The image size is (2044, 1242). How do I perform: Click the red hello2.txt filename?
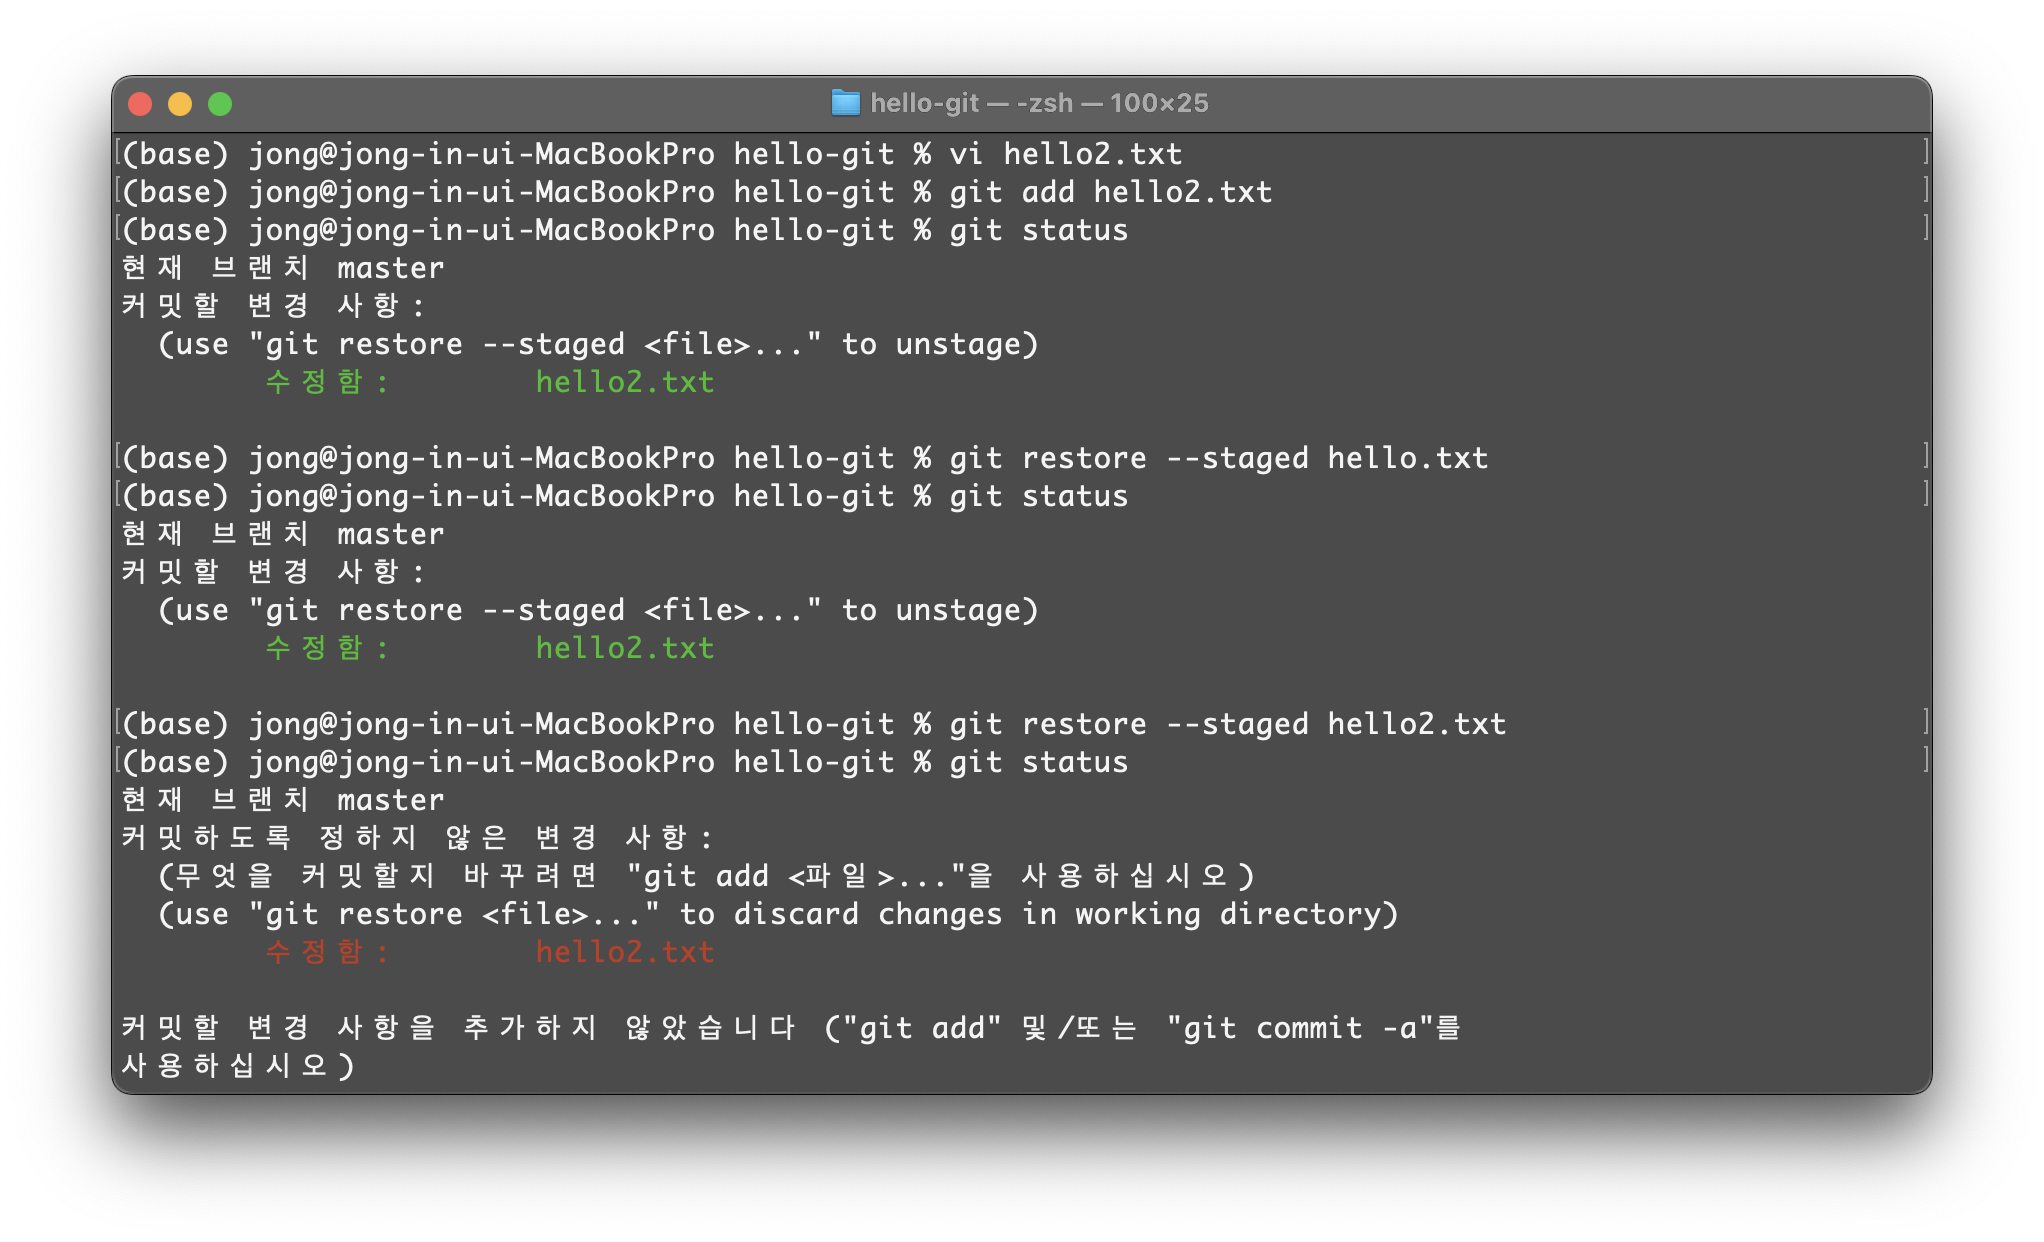[624, 952]
